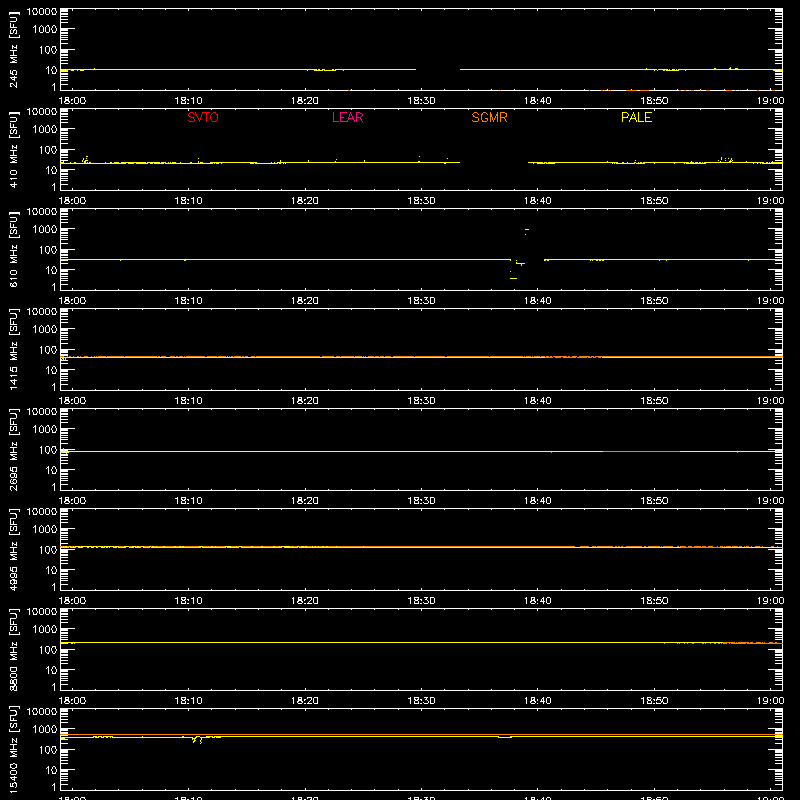The width and height of the screenshot is (800, 800).
Task: Click 18:50 tick under the 4995 MHz plot
Action: coord(654,601)
